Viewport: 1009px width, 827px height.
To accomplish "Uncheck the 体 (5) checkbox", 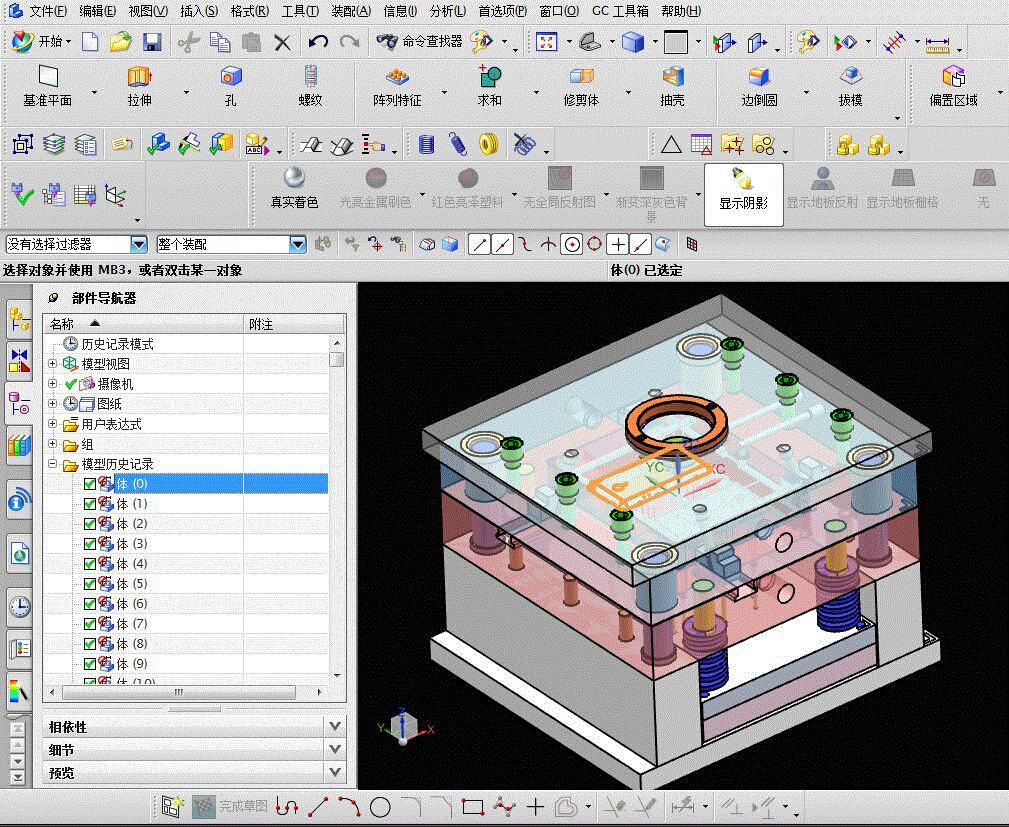I will coord(89,584).
